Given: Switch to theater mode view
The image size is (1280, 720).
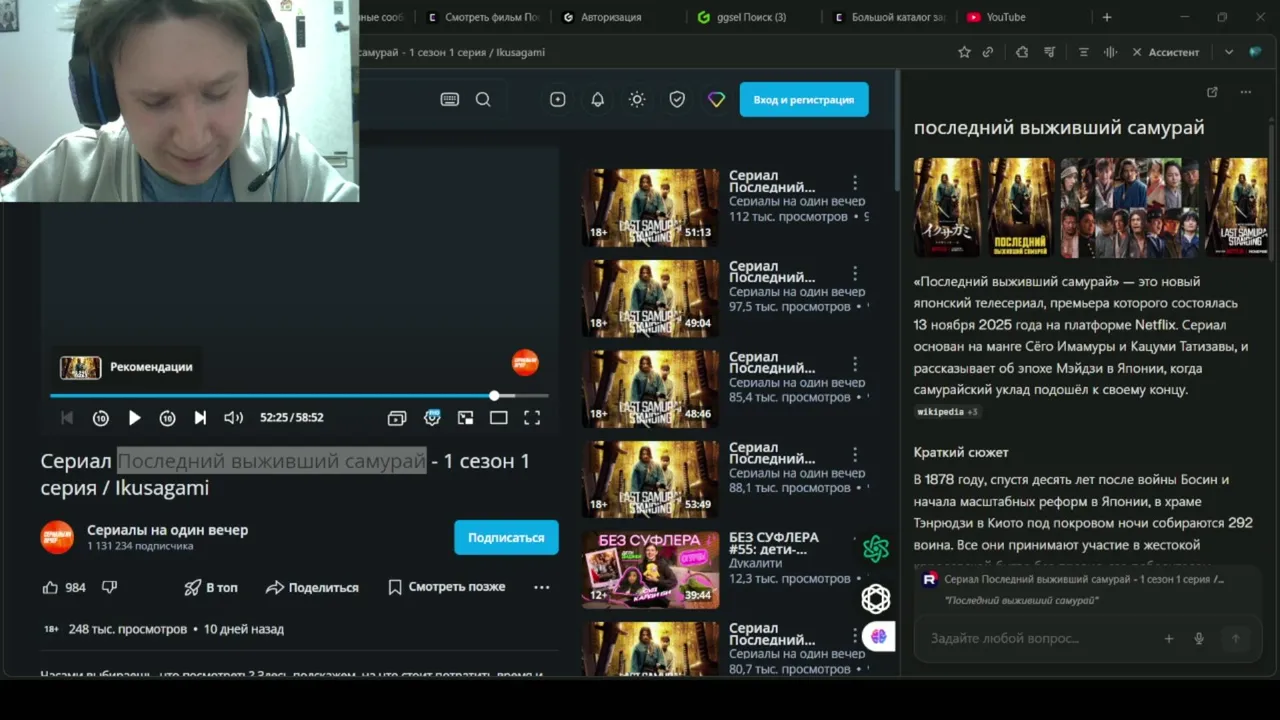Looking at the screenshot, I should 498,418.
